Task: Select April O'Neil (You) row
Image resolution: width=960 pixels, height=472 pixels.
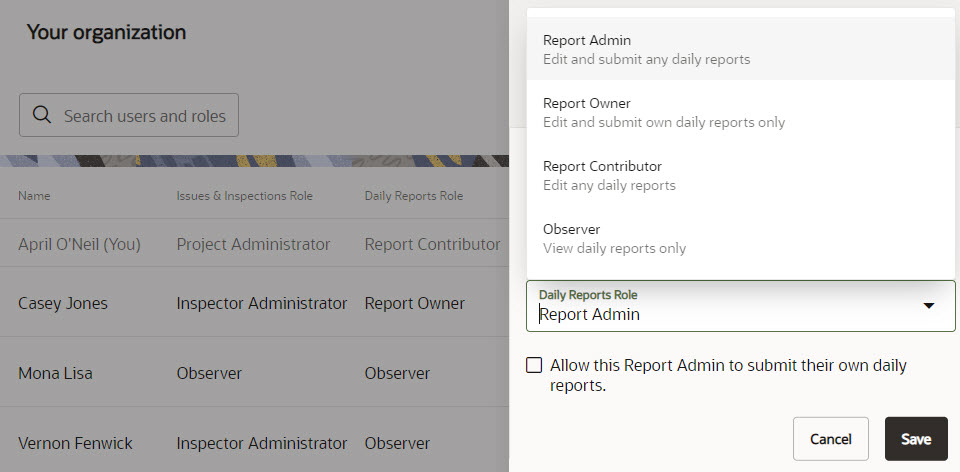Action: tap(254, 244)
